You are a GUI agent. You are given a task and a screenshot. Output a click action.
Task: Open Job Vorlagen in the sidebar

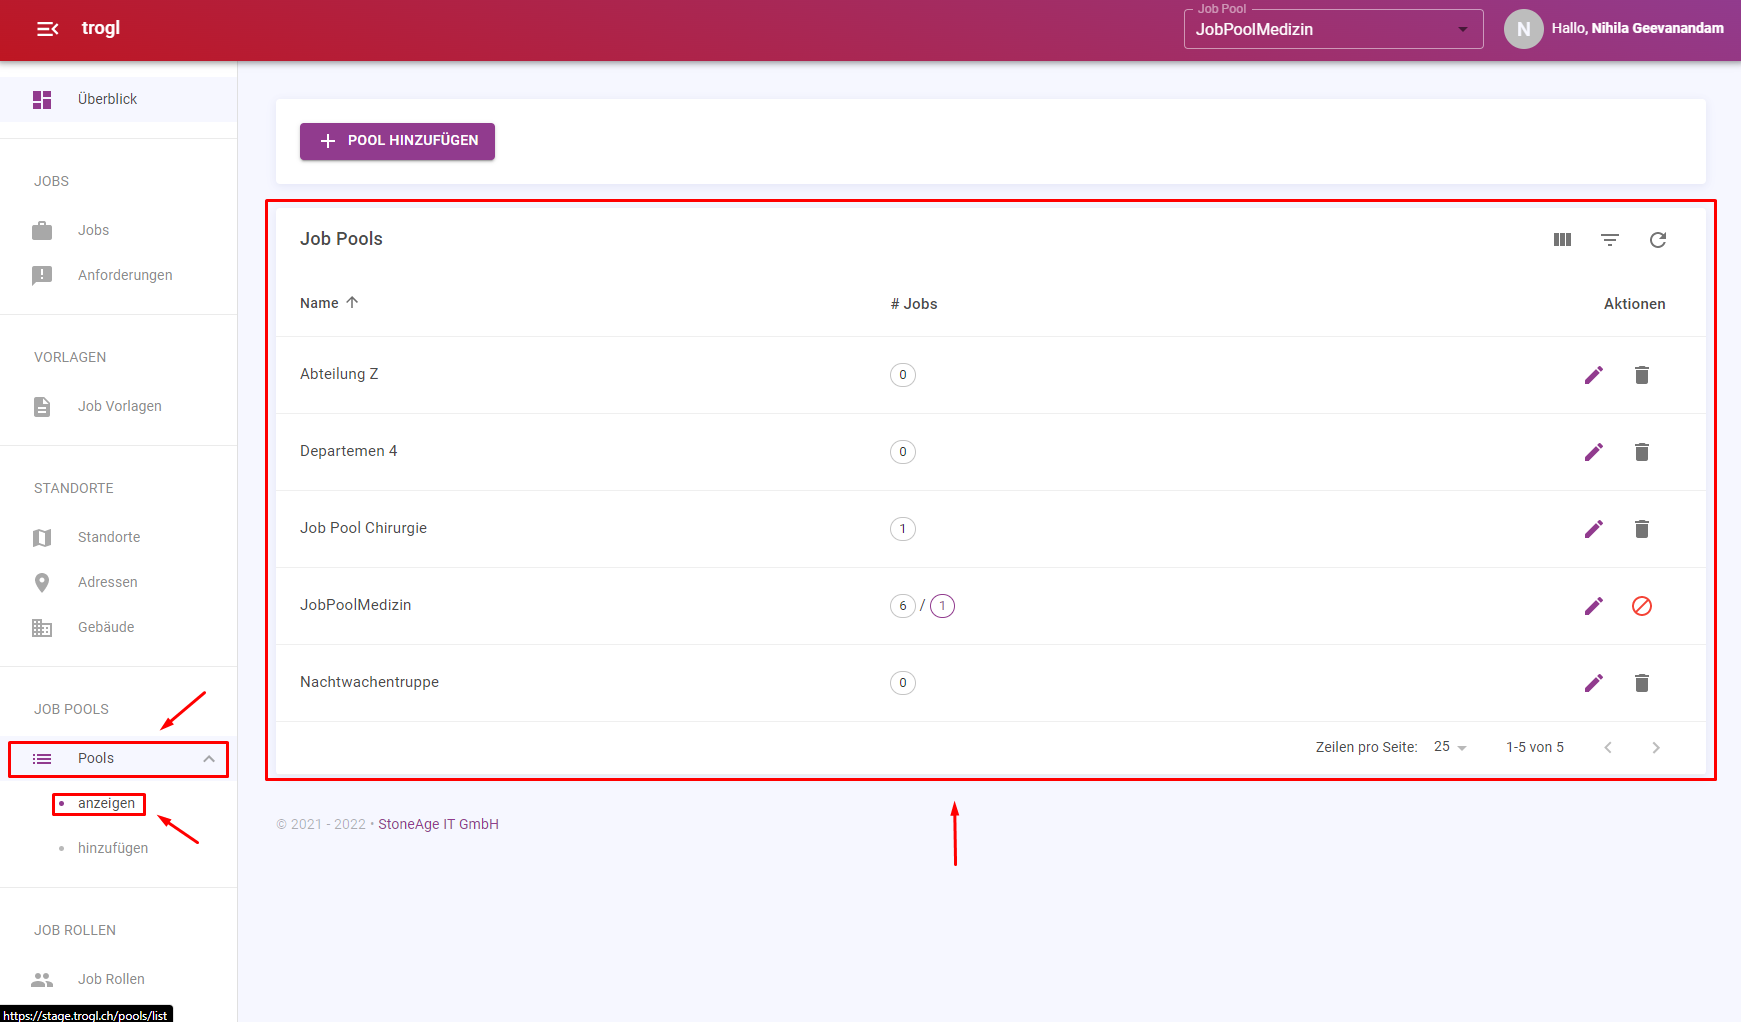(119, 406)
